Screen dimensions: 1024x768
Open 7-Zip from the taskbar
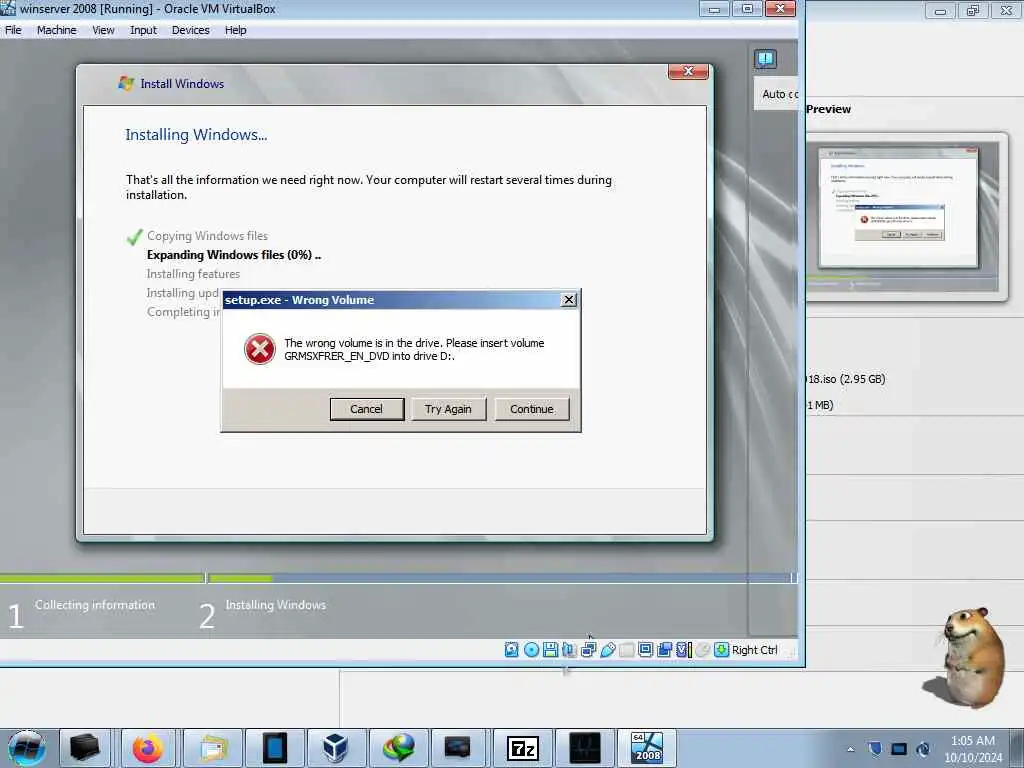click(522, 748)
